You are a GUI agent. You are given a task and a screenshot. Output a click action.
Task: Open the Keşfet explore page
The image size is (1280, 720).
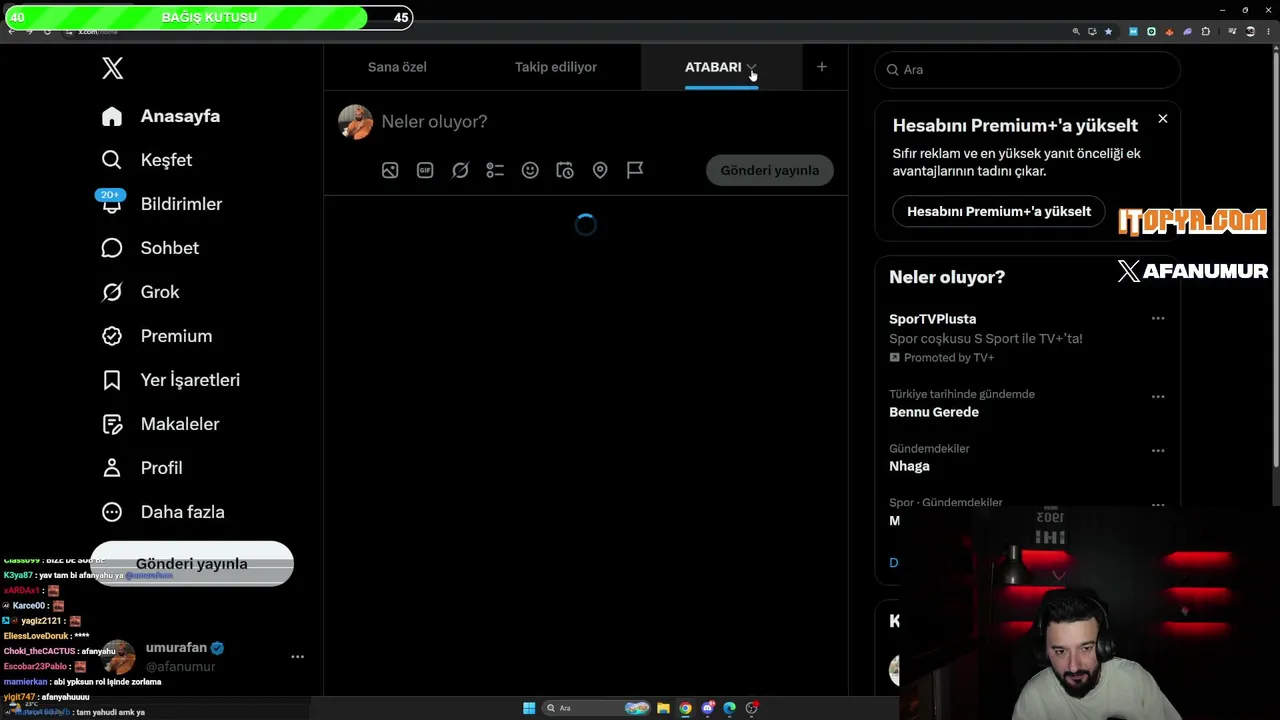147,160
